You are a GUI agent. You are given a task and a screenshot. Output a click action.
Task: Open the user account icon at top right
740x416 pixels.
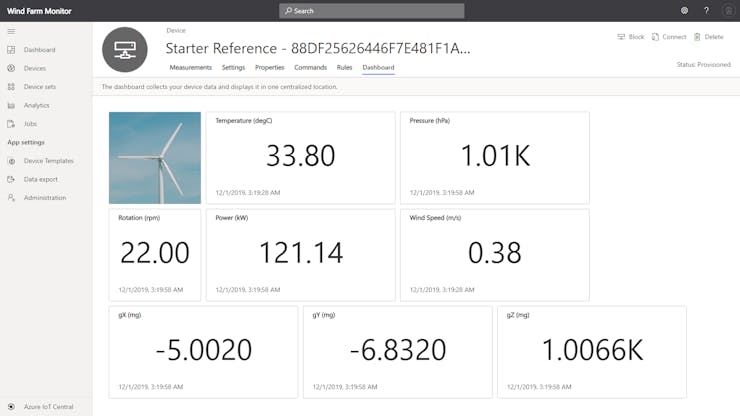(727, 10)
